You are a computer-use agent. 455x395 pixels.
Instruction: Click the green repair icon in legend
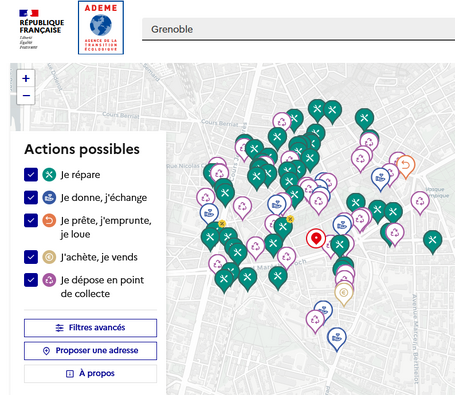(49, 175)
